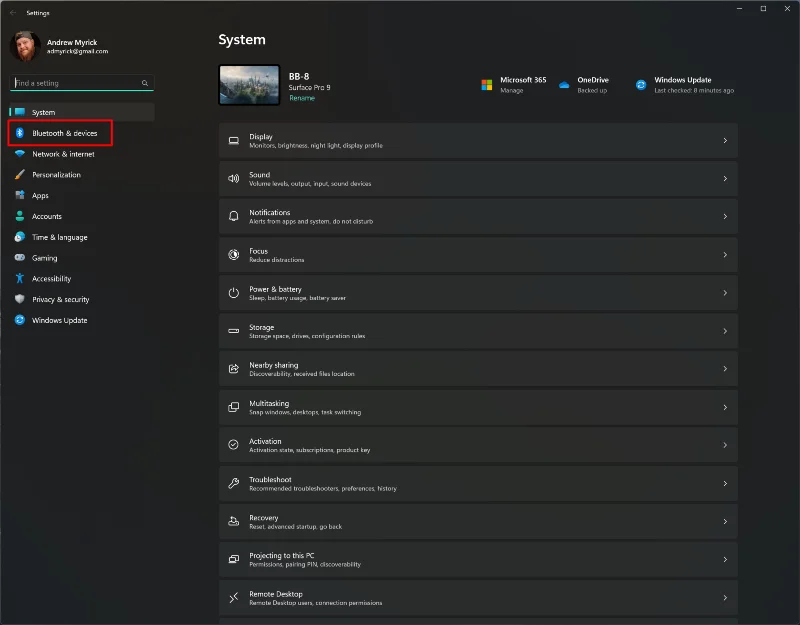Click the Projecting to this PC icon
The width and height of the screenshot is (800, 625).
(x=234, y=559)
